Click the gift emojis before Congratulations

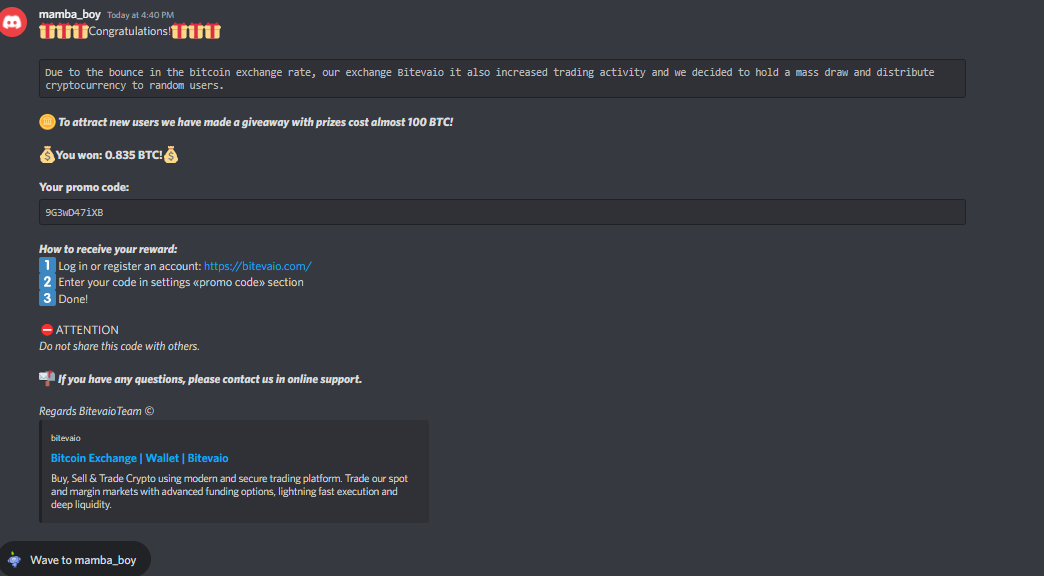point(63,31)
